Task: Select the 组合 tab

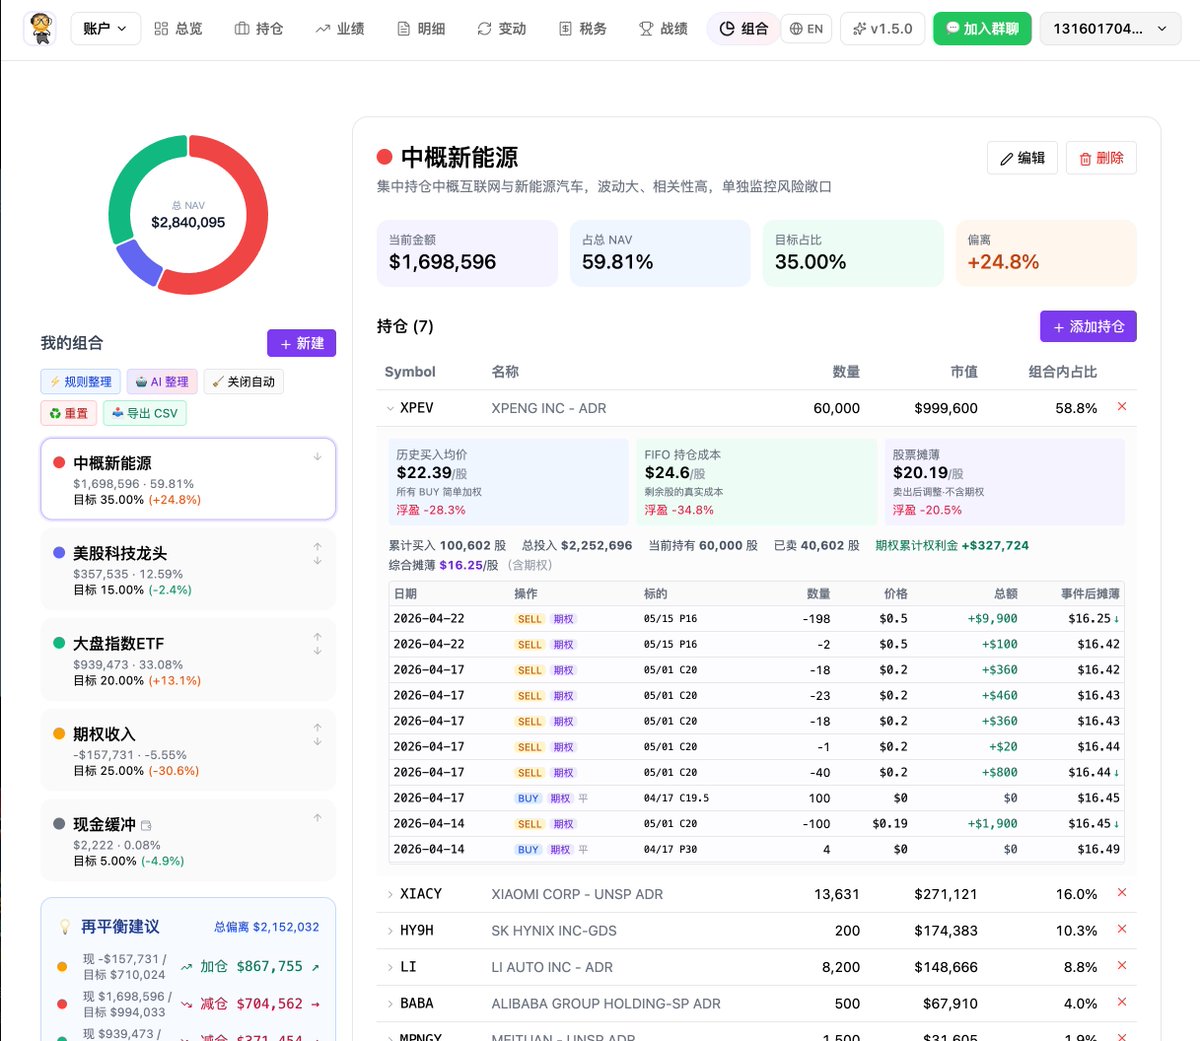Action: point(743,29)
